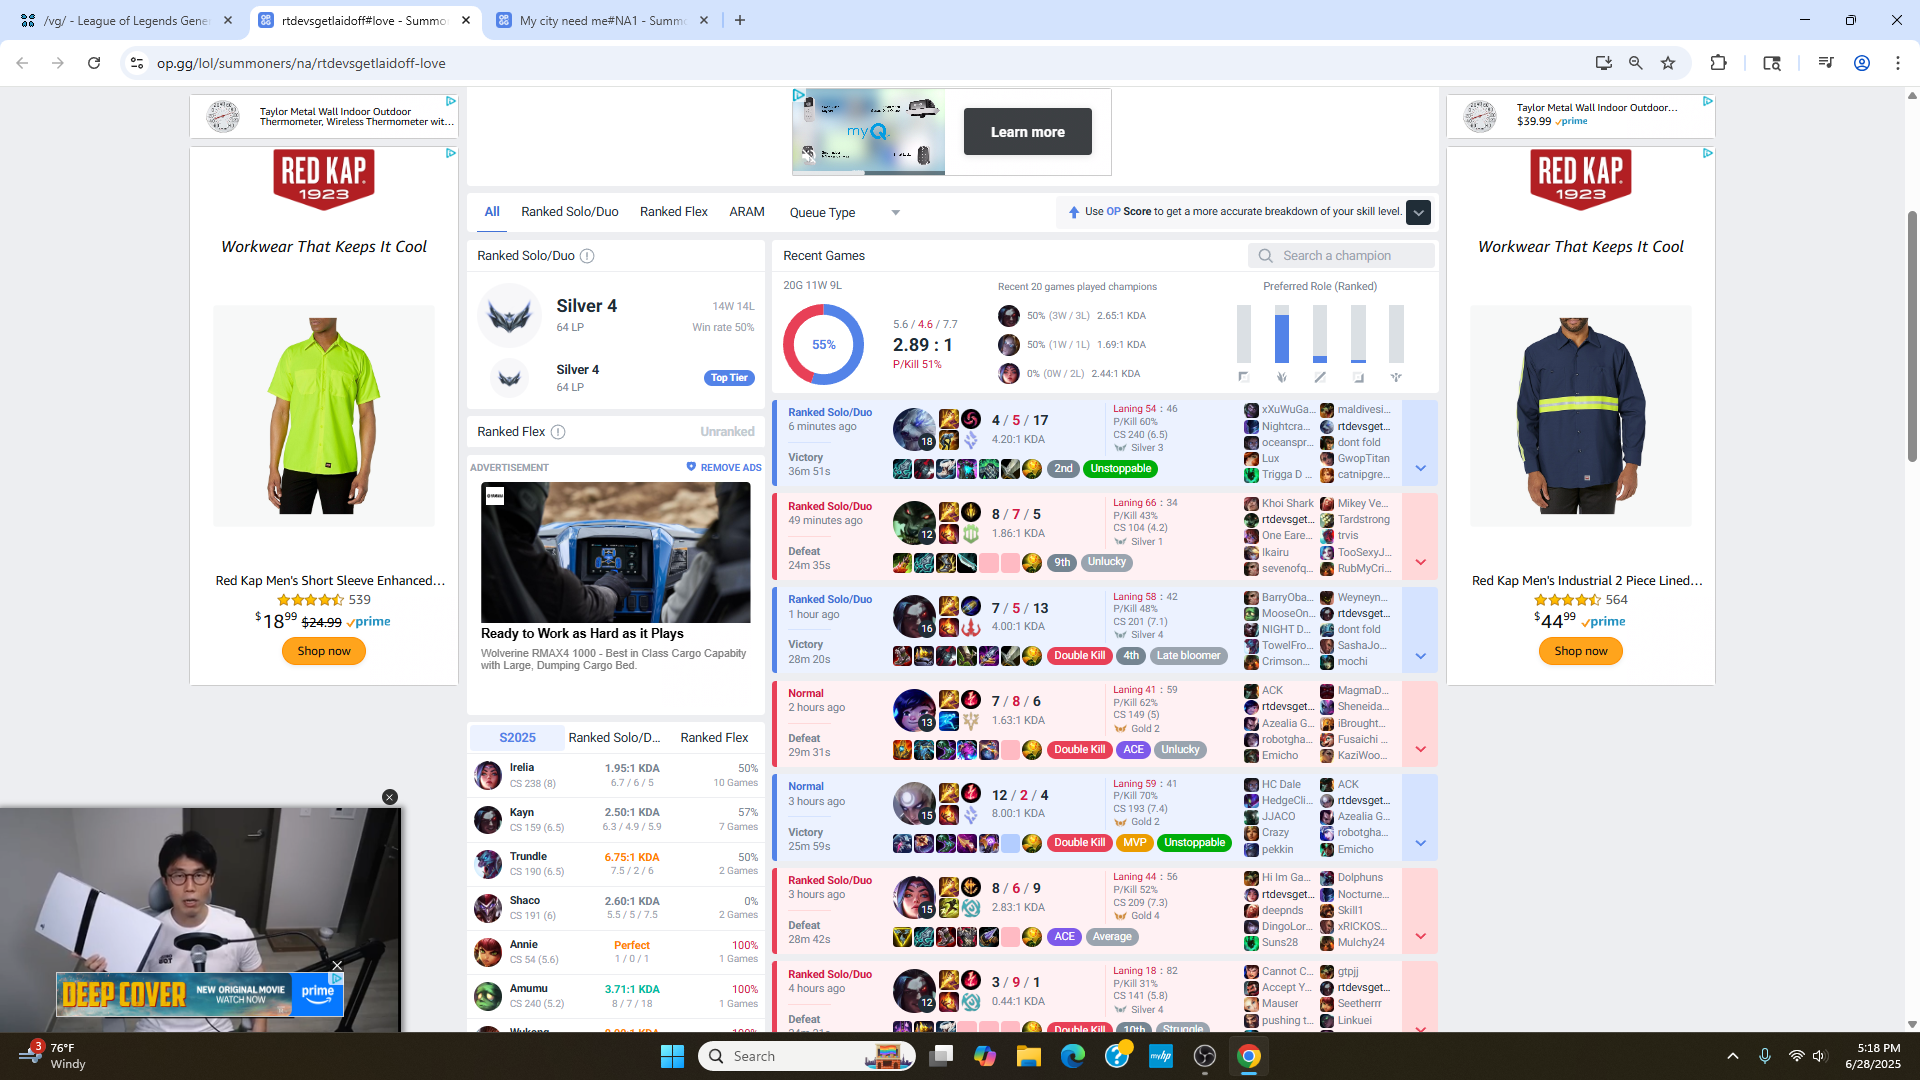The height and width of the screenshot is (1080, 1920).
Task: Click the Silver 4 rank emblem
Action: coord(509,316)
